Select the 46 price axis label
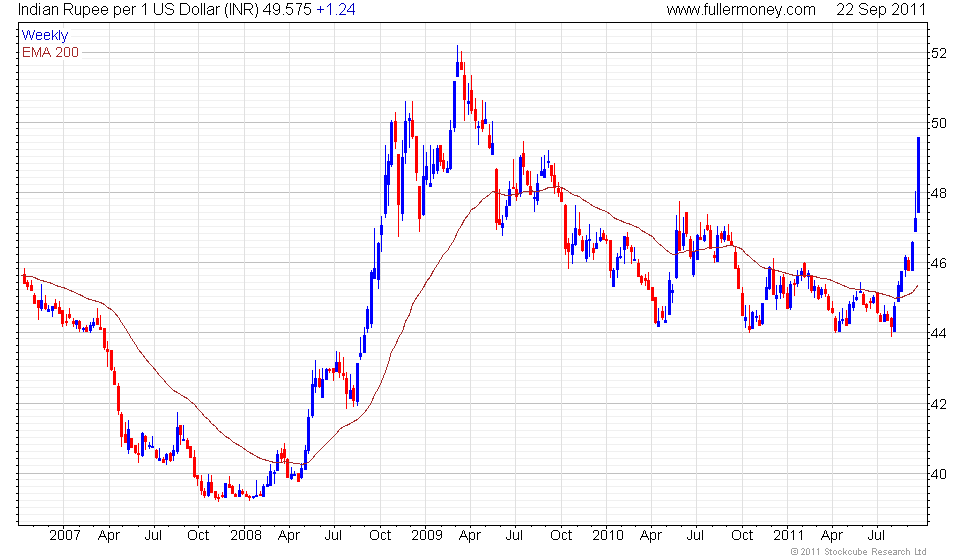The image size is (980, 560). point(938,263)
